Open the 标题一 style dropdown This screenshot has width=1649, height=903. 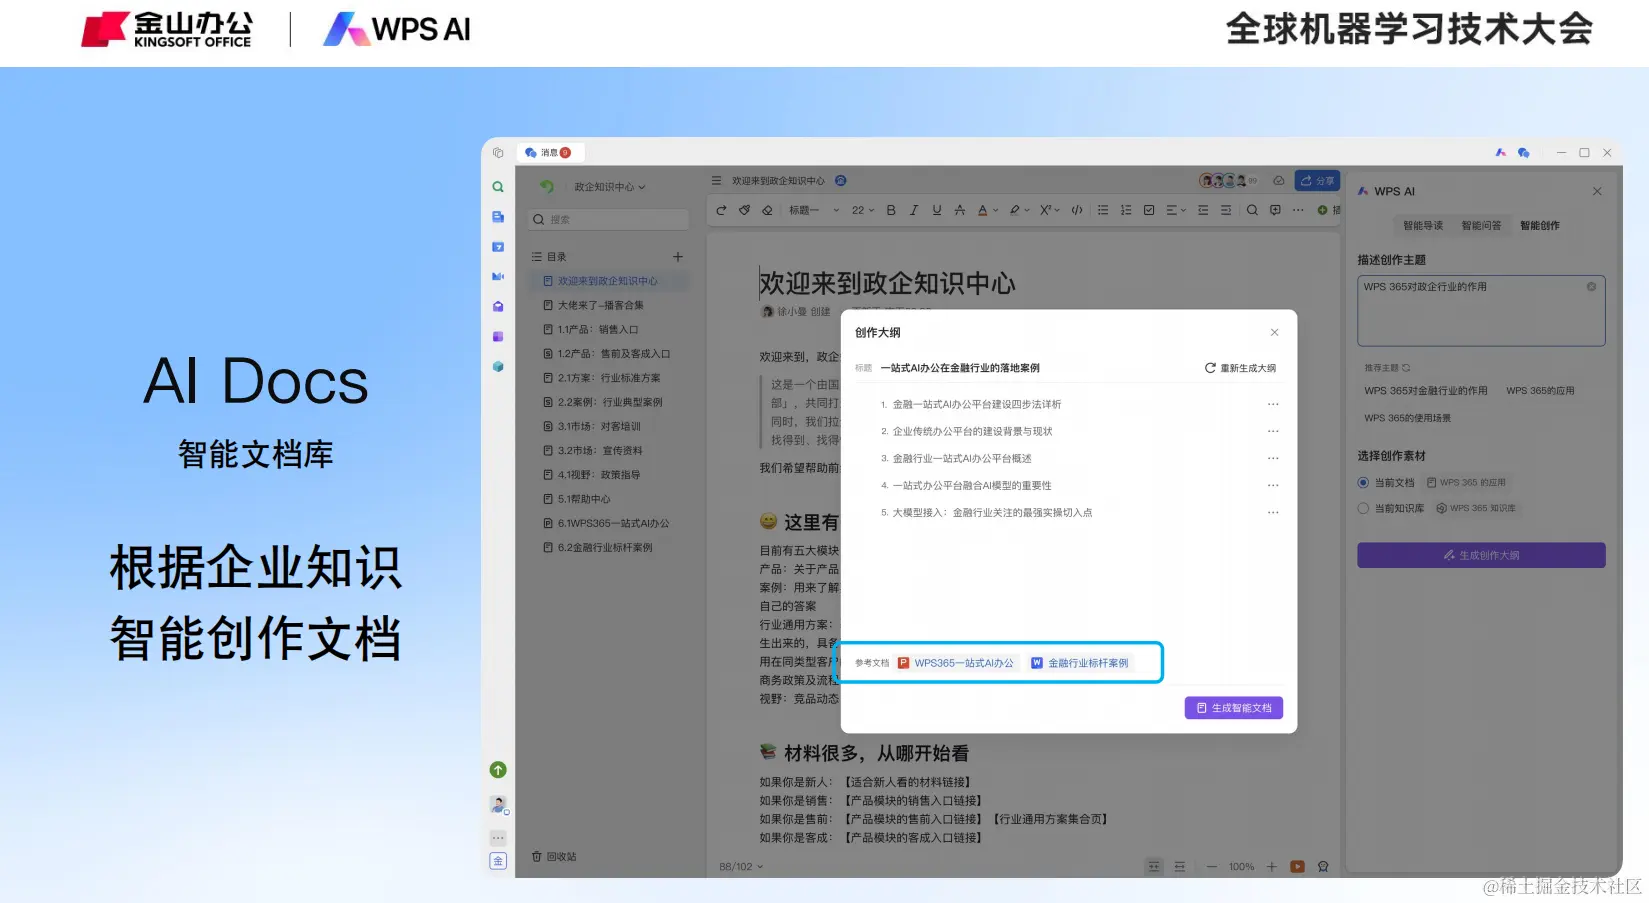814,210
